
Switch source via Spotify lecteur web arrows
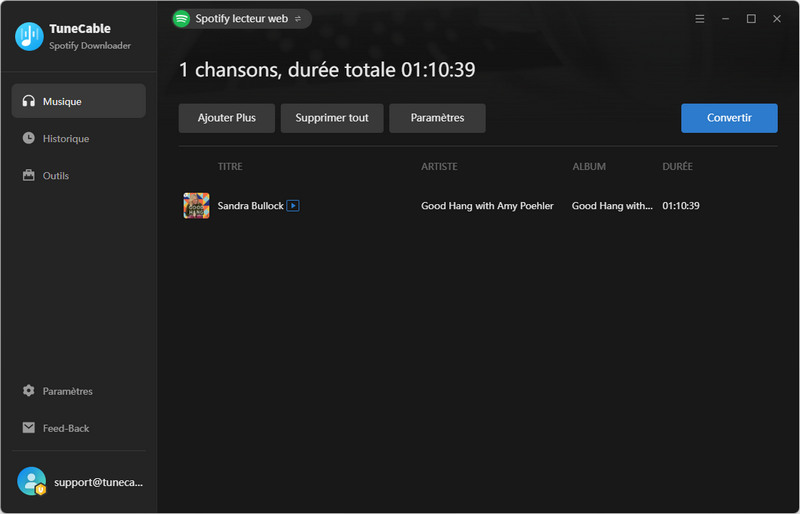click(298, 19)
